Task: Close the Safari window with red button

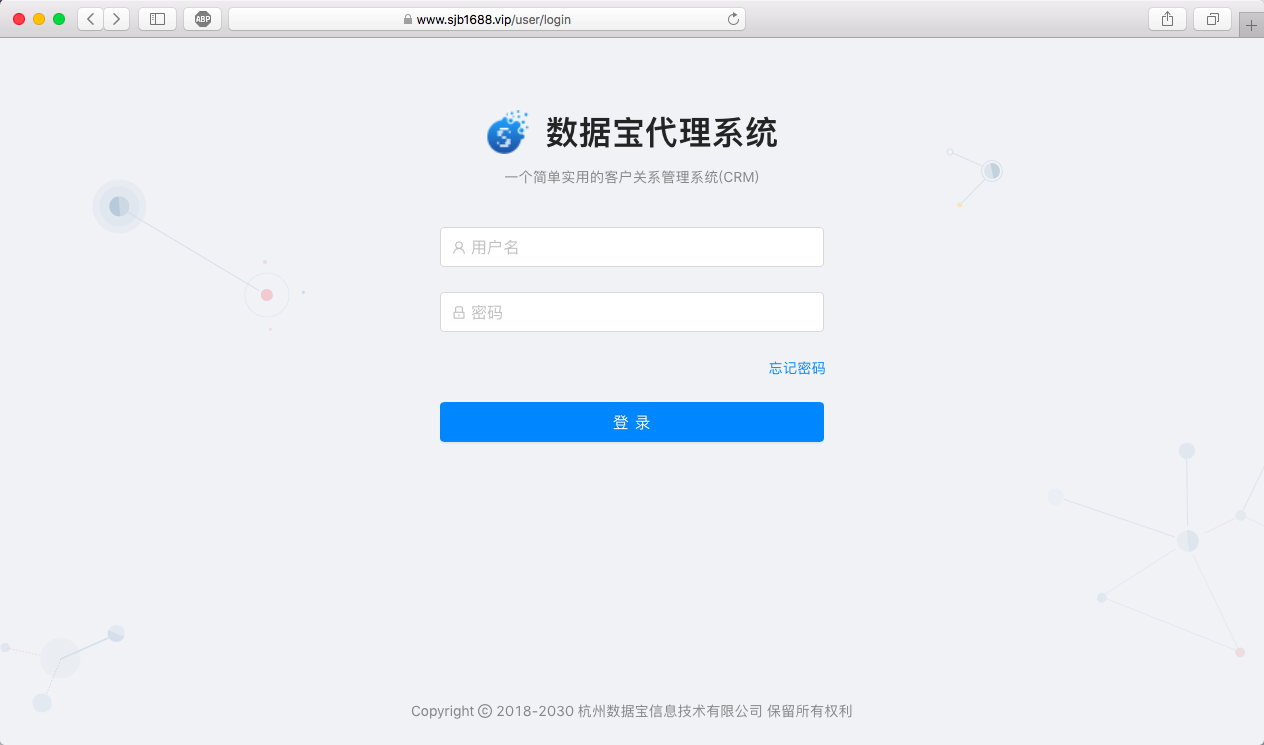Action: click(x=19, y=19)
